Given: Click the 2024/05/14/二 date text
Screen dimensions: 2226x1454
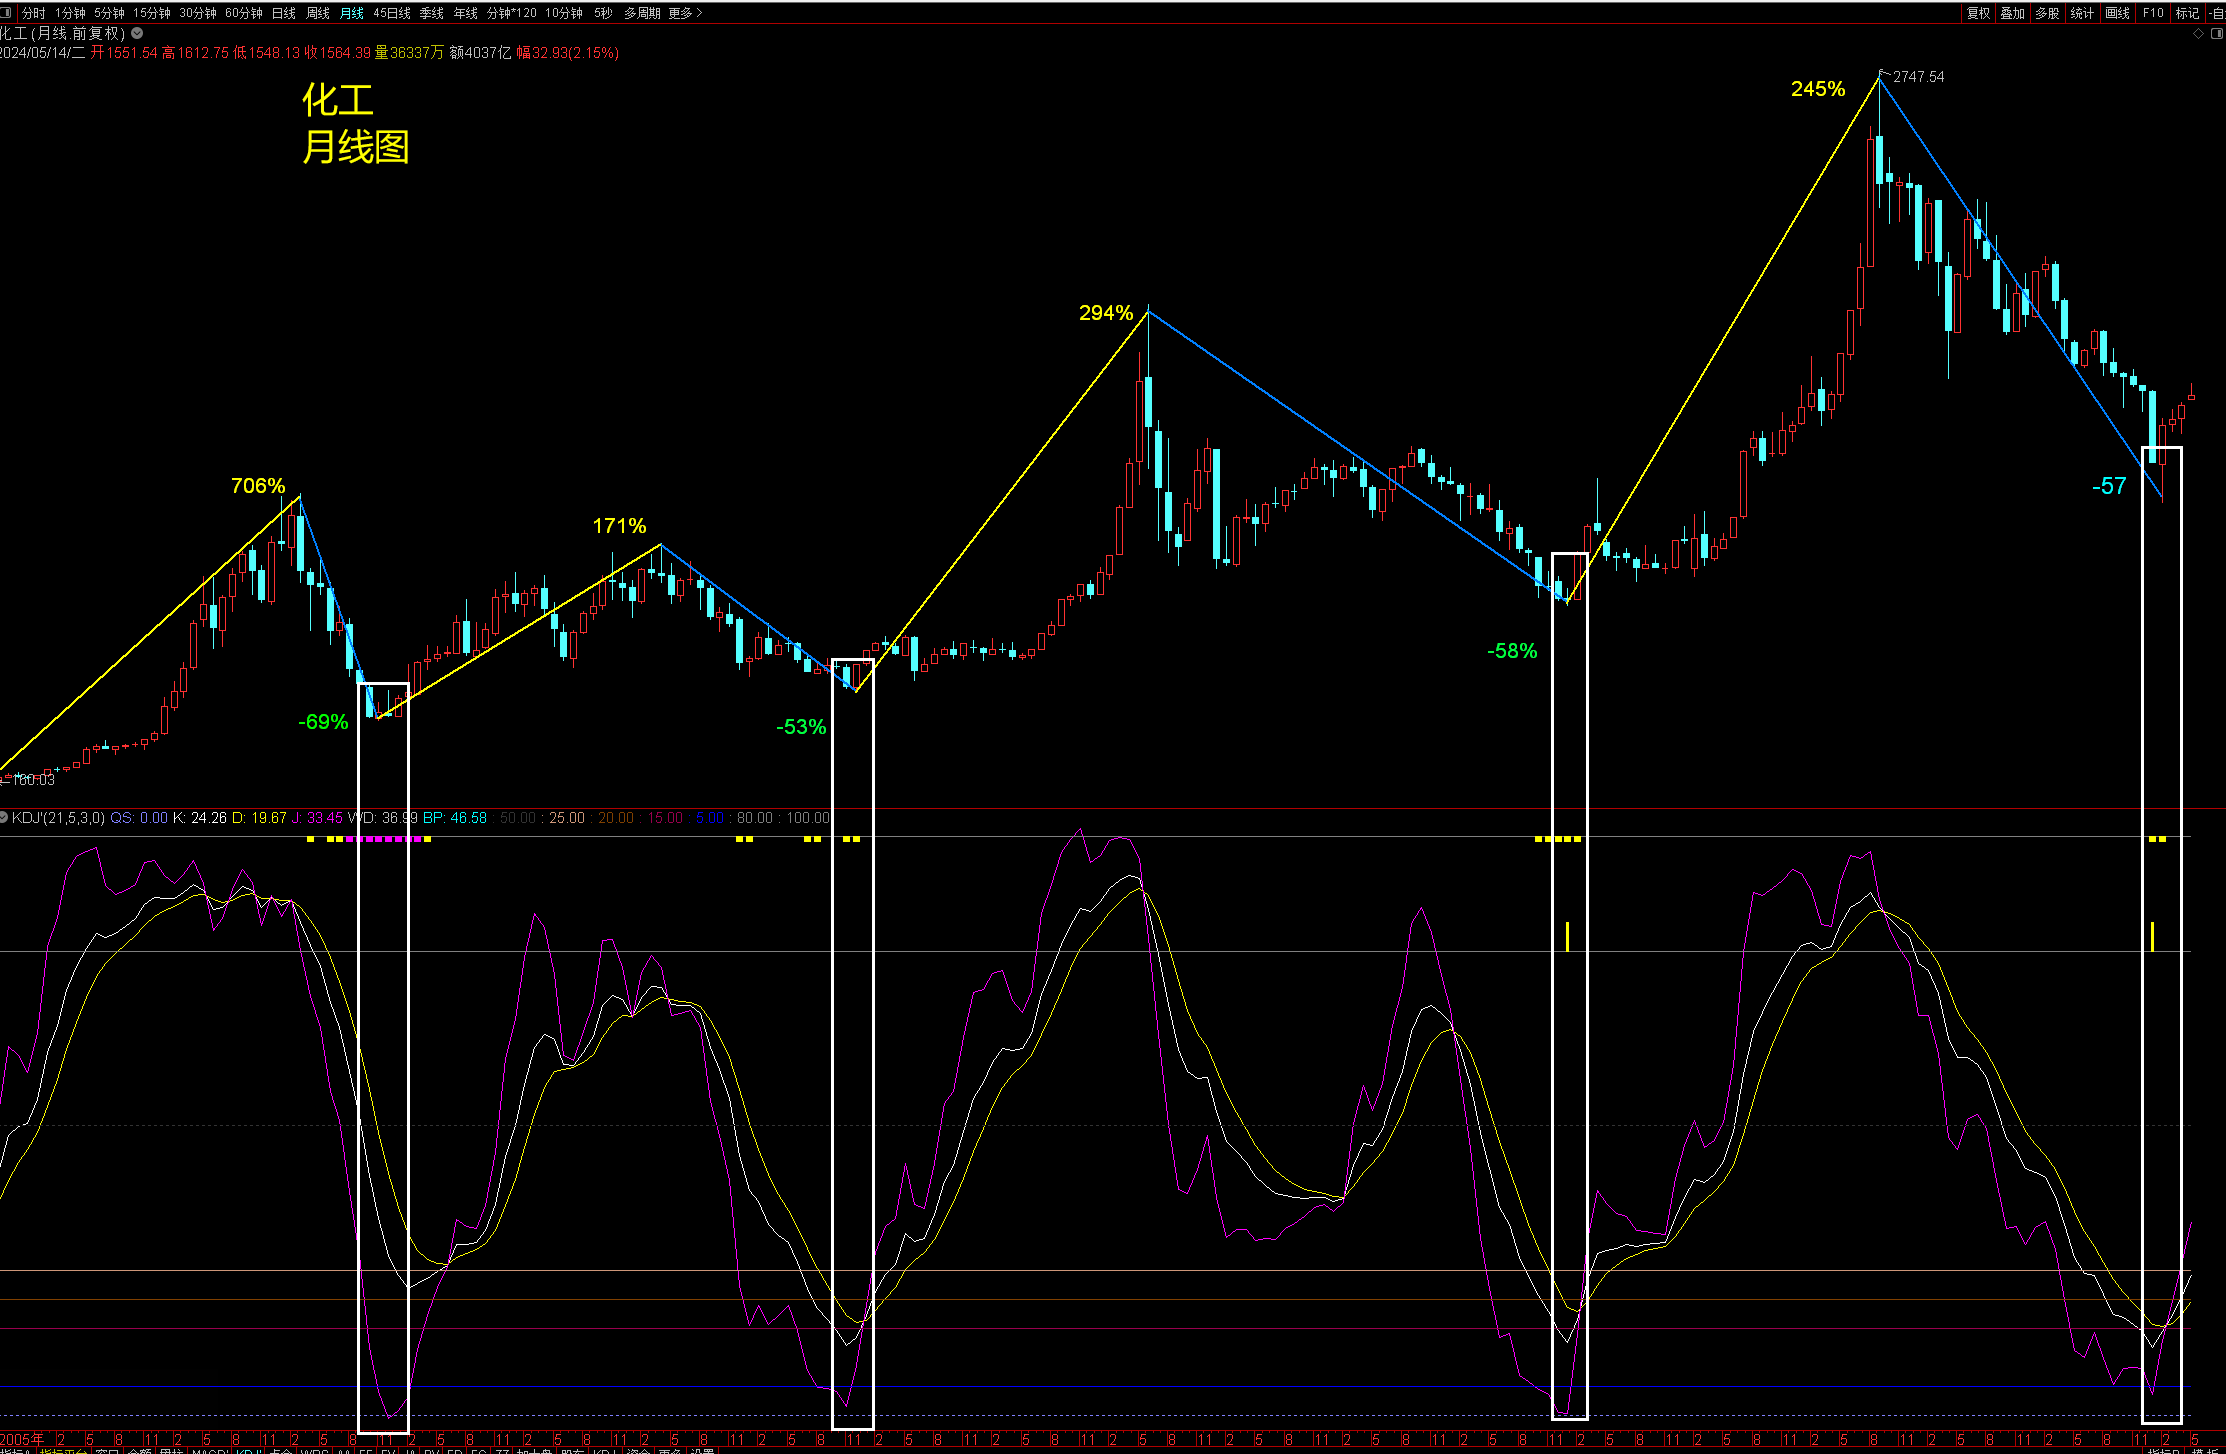Looking at the screenshot, I should click(43, 53).
